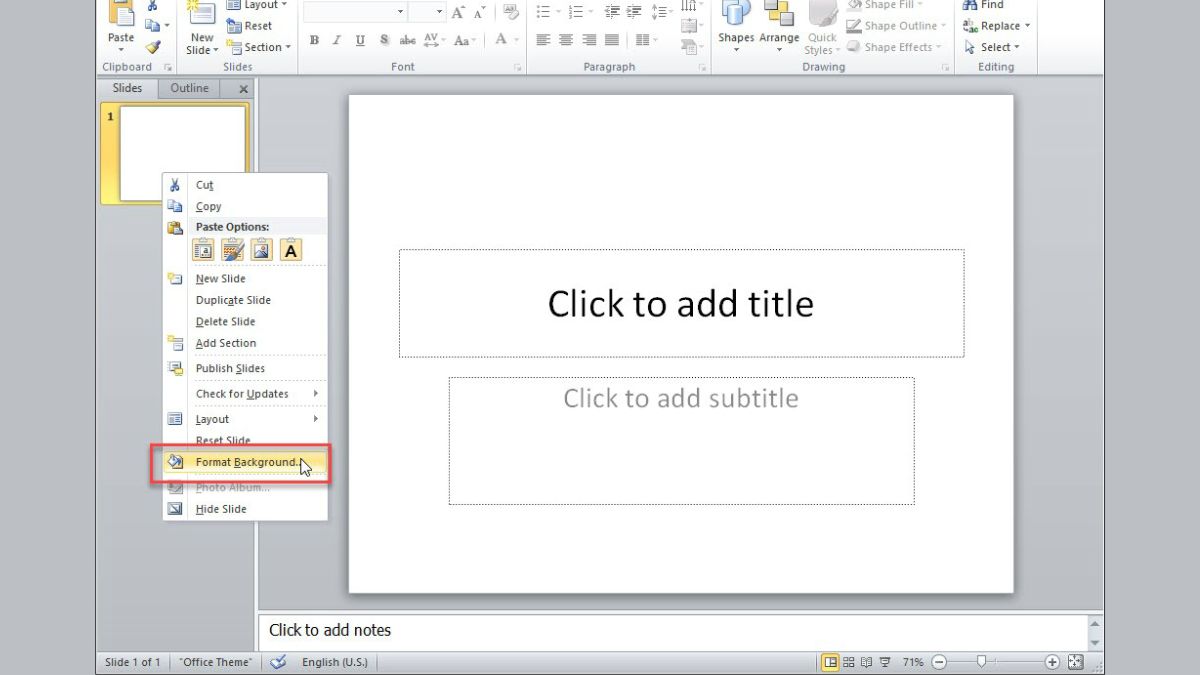Toggle Italic formatting
Image resolution: width=1200 pixels, height=675 pixels.
pos(337,40)
